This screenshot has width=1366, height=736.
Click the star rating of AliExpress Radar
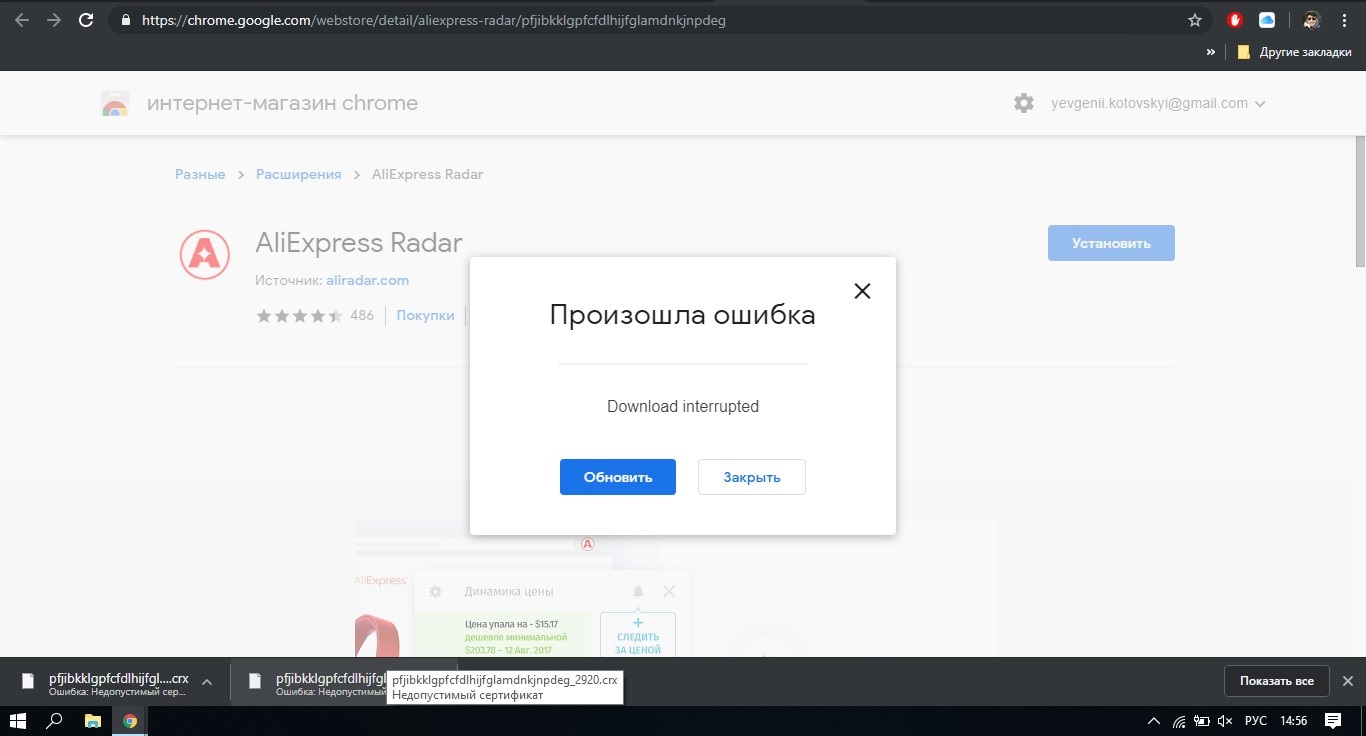tap(299, 315)
